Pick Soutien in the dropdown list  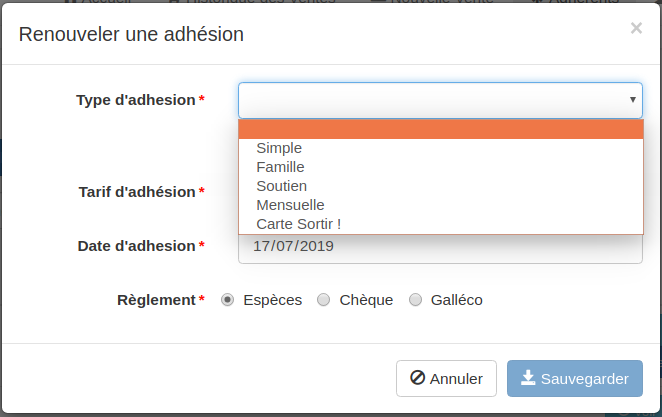point(281,186)
